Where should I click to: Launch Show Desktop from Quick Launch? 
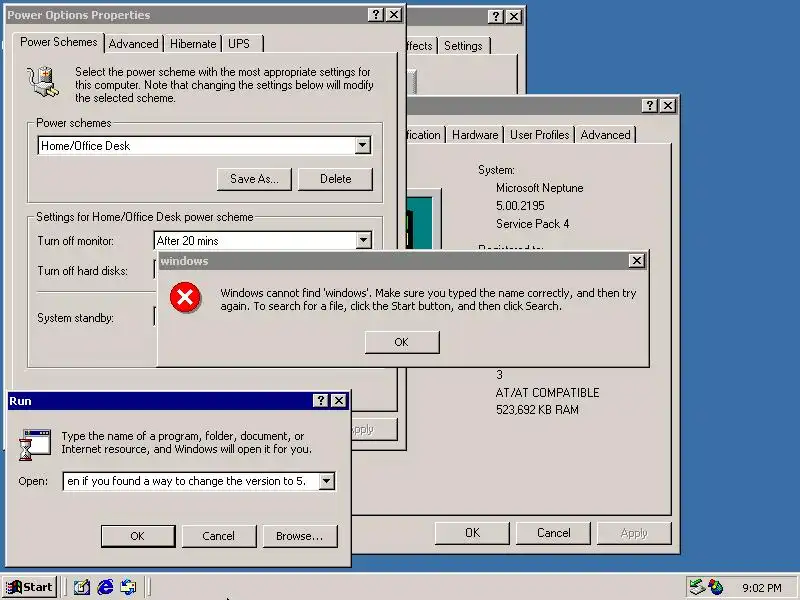click(82, 587)
